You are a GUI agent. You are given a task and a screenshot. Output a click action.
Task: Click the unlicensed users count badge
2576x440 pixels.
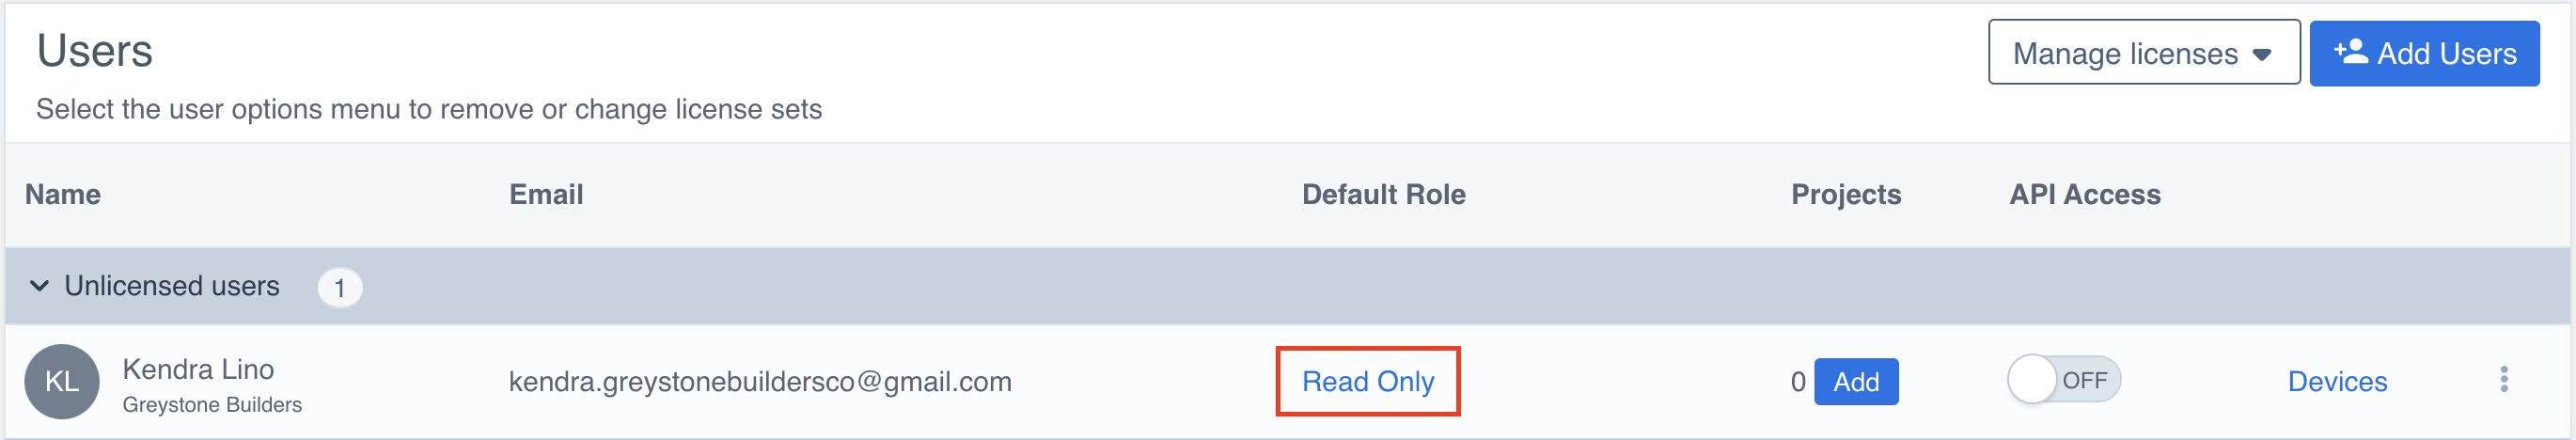point(340,288)
